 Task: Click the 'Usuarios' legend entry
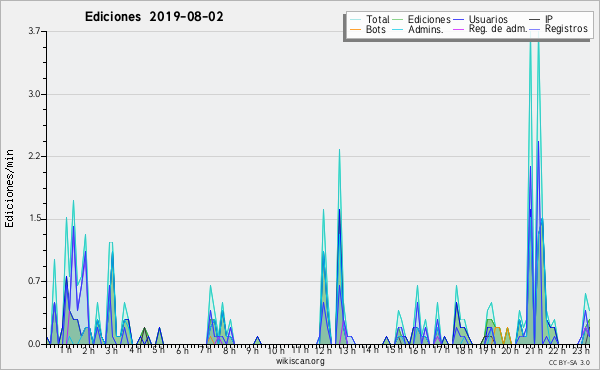[x=488, y=19]
